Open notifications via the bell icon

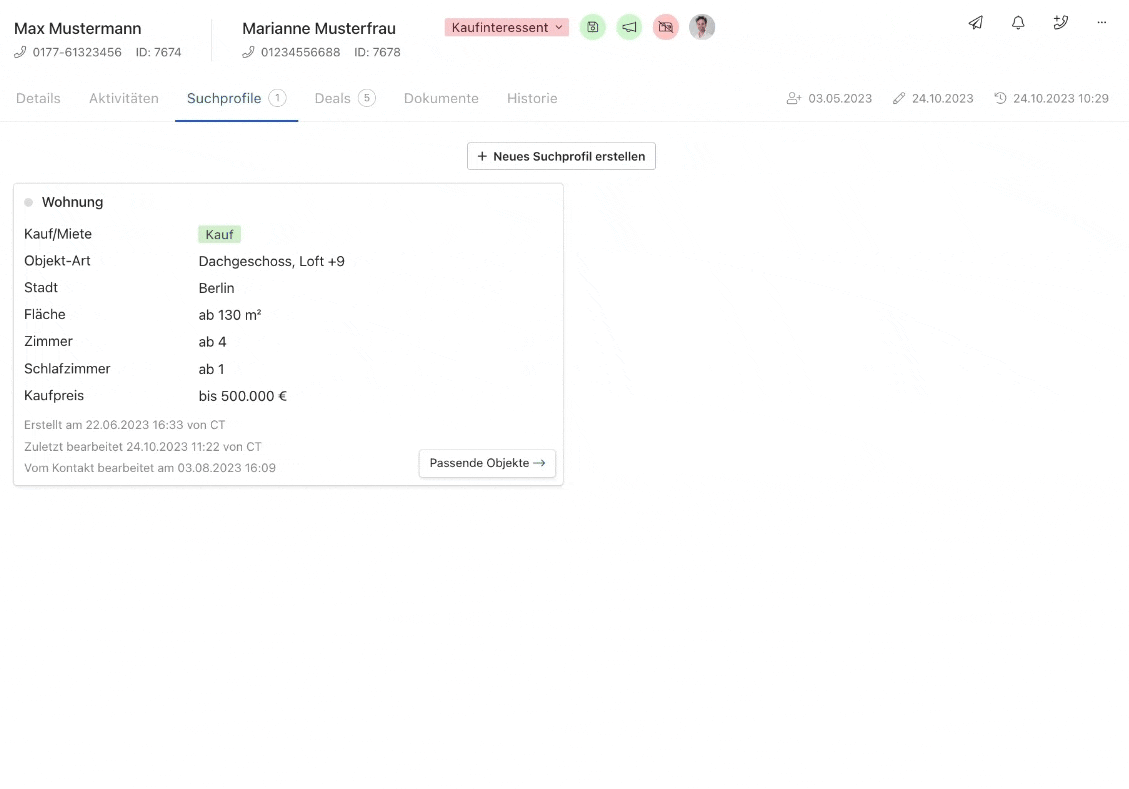click(x=1018, y=23)
